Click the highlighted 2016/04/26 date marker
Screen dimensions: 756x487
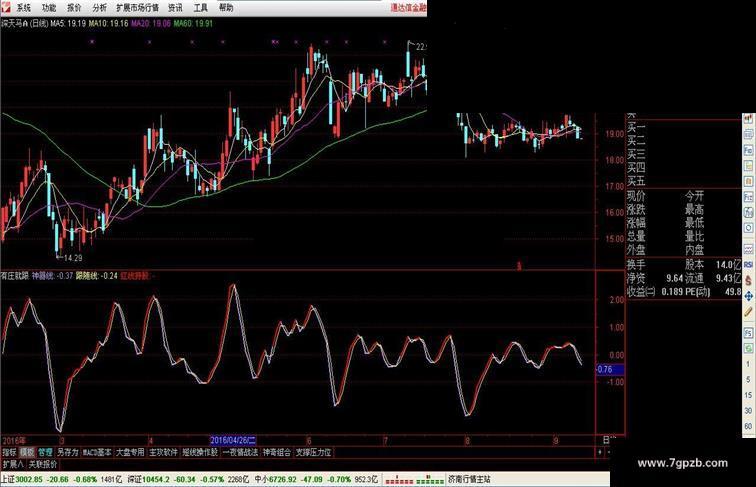[233, 440]
